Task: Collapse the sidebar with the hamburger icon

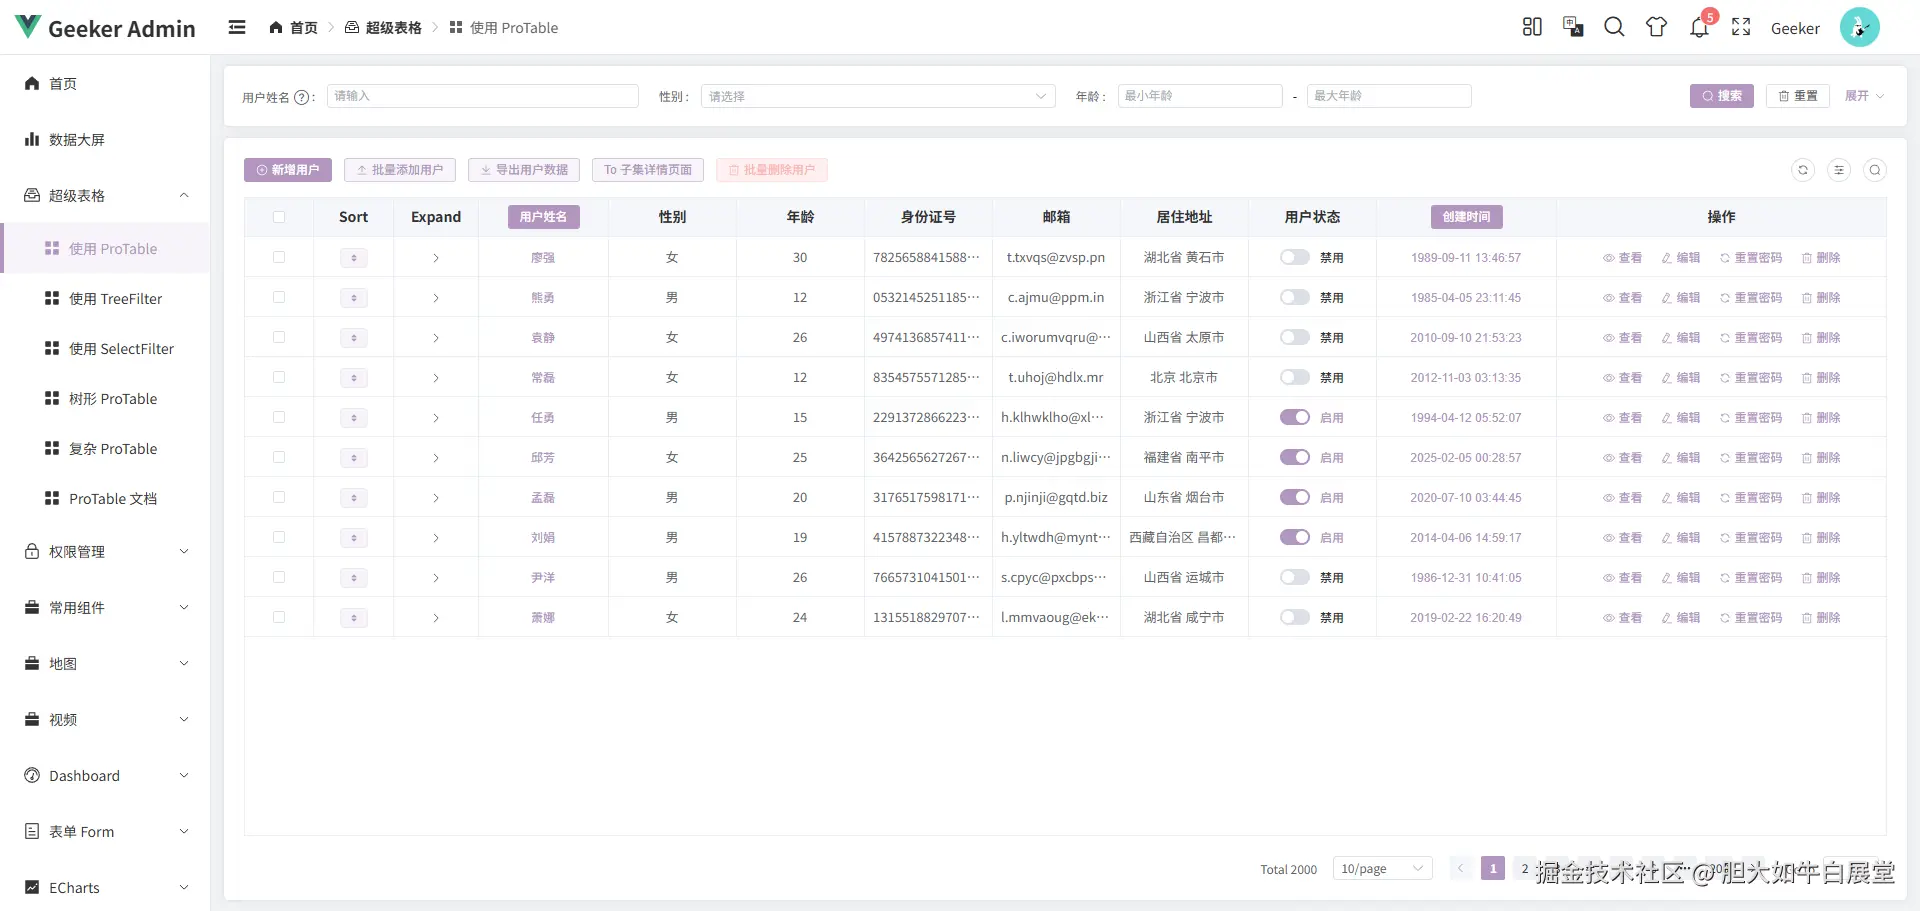Action: click(237, 27)
